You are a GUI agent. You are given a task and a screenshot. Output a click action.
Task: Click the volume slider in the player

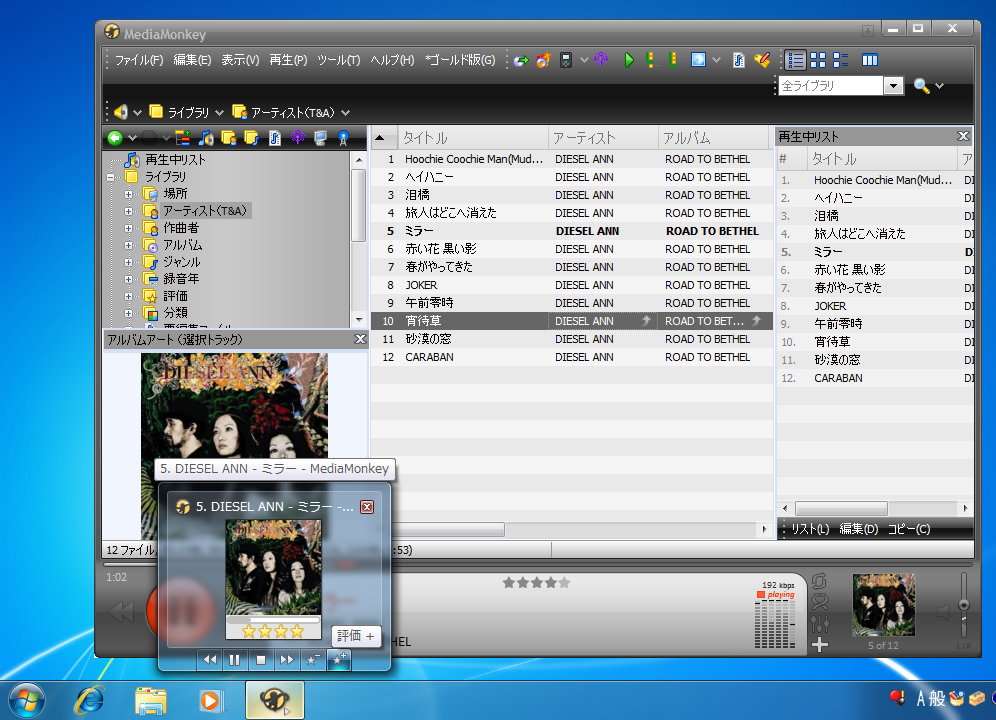coord(964,604)
